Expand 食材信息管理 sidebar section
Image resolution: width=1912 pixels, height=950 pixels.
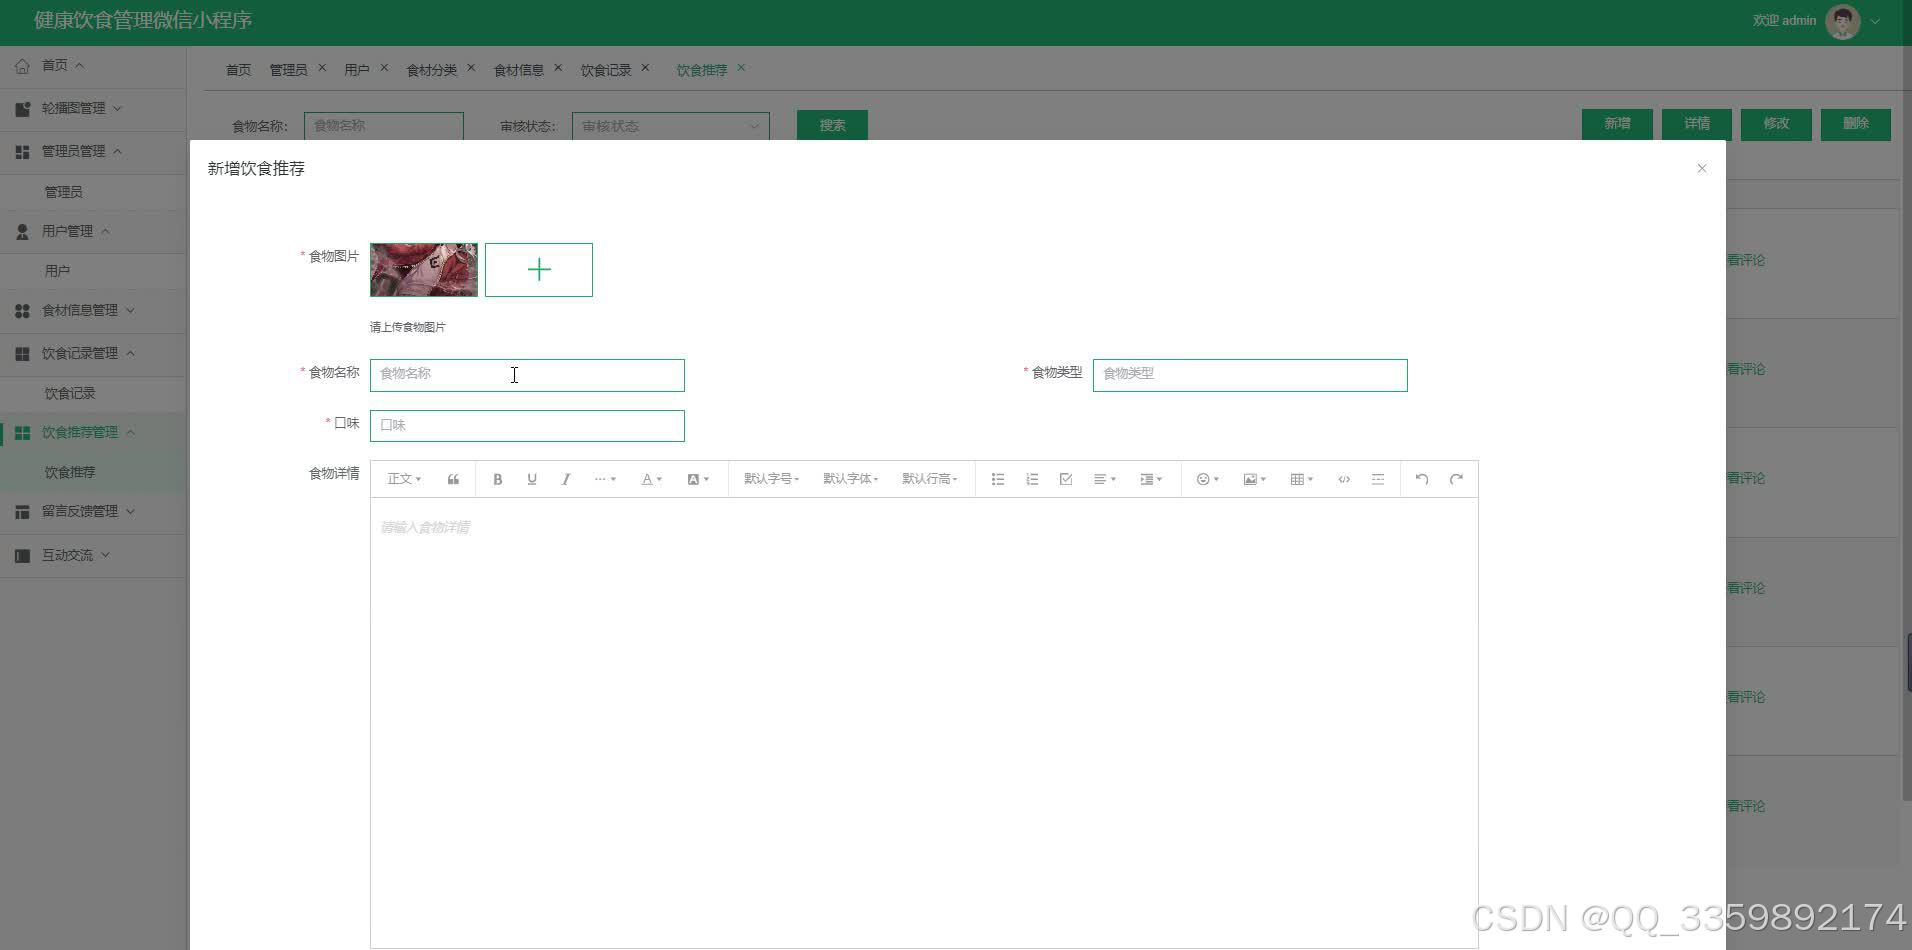pos(93,310)
